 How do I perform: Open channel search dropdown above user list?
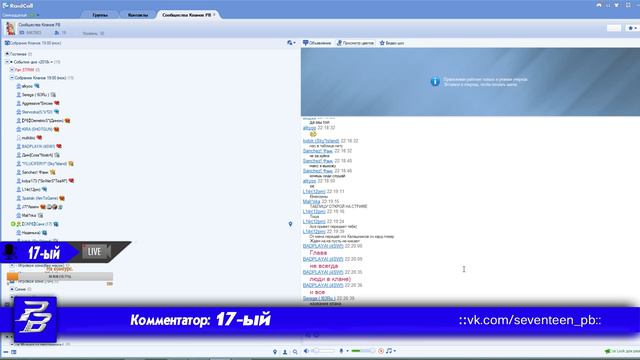tap(291, 43)
